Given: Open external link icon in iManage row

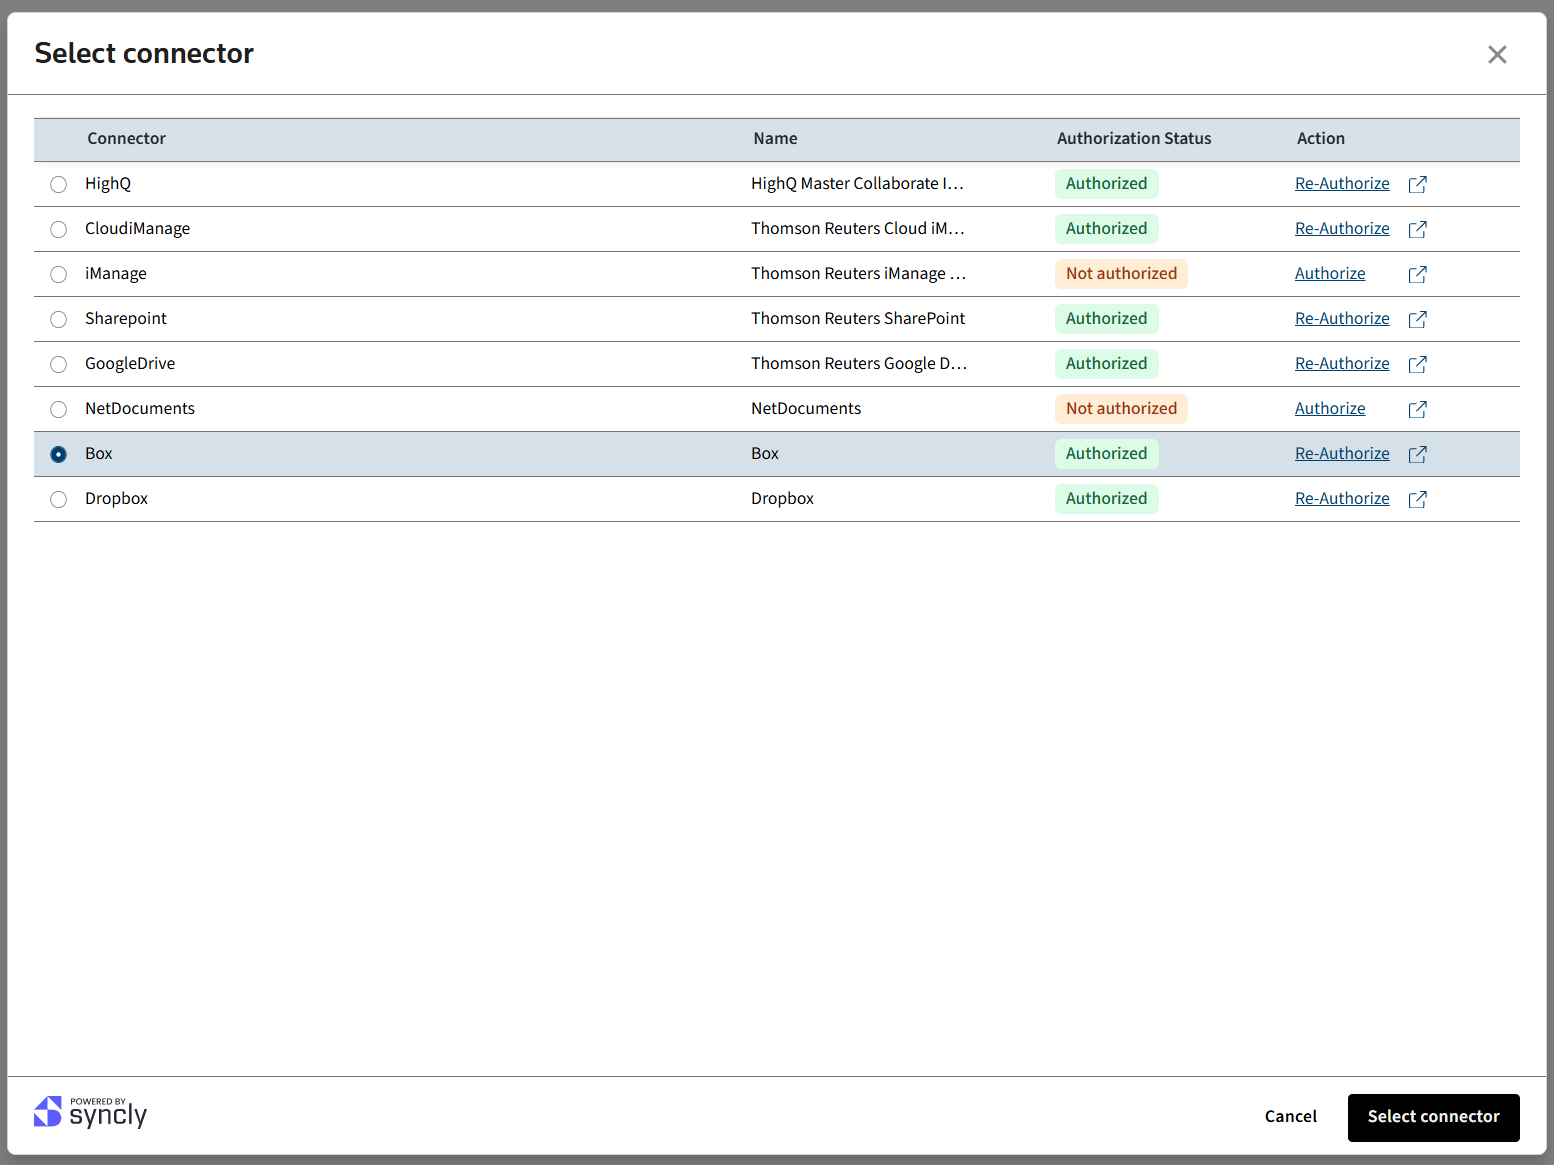Looking at the screenshot, I should coord(1417,274).
